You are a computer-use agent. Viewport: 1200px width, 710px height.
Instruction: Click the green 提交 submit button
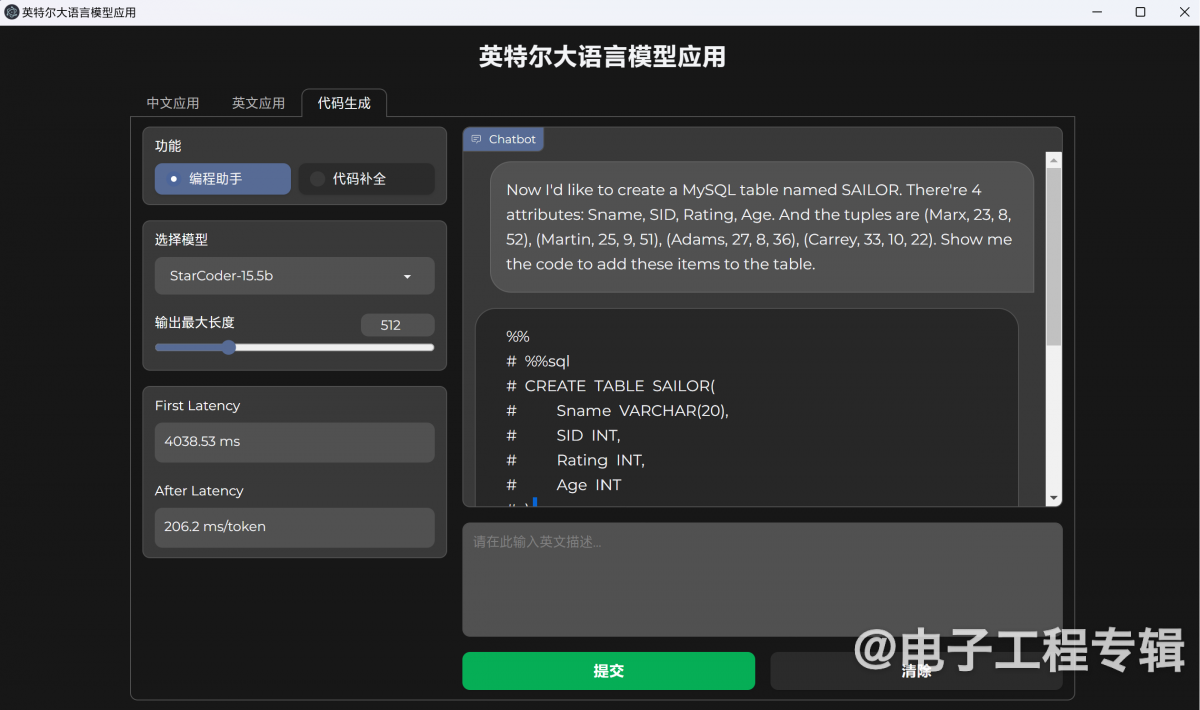pos(608,671)
